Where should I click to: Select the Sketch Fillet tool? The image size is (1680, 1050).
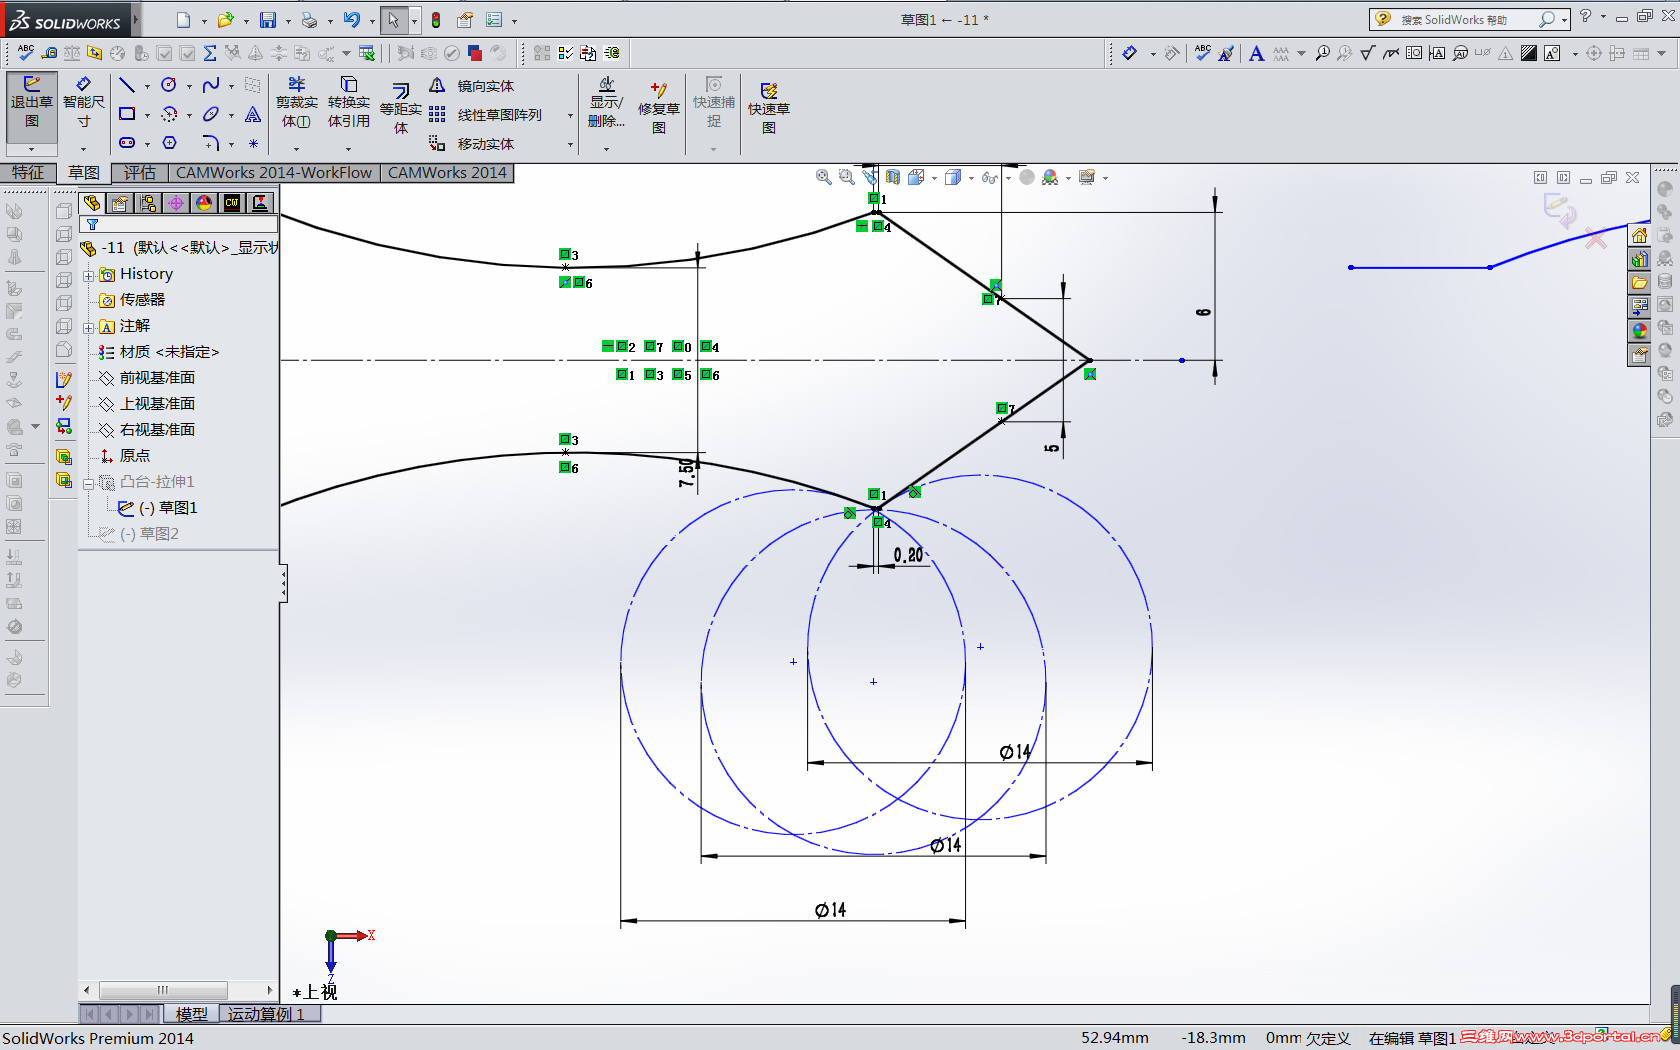tap(210, 143)
